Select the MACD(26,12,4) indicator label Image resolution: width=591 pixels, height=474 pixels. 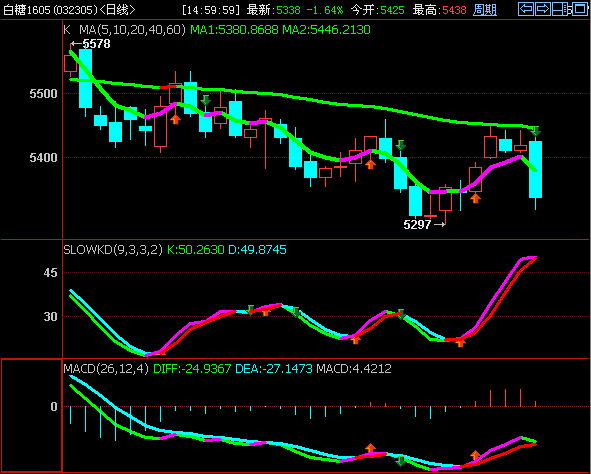(106, 368)
